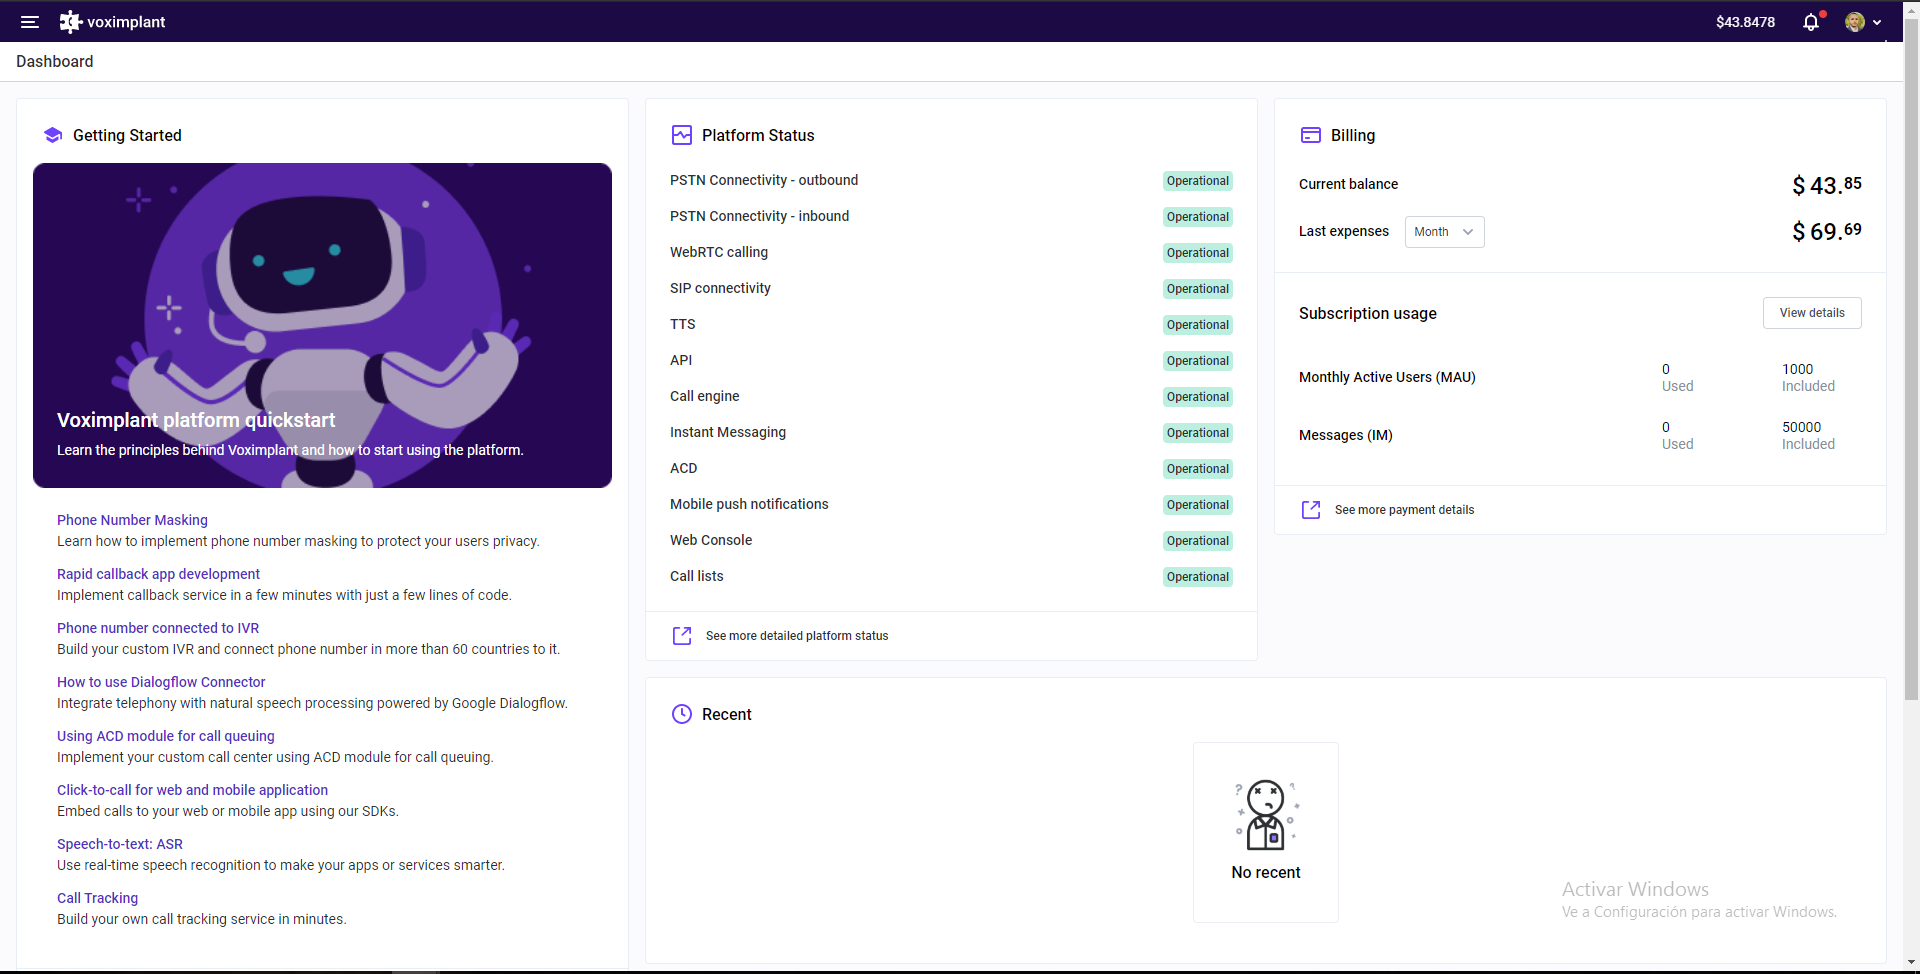The image size is (1920, 974).
Task: Open Using ACD module for call queuing
Action: coord(166,736)
